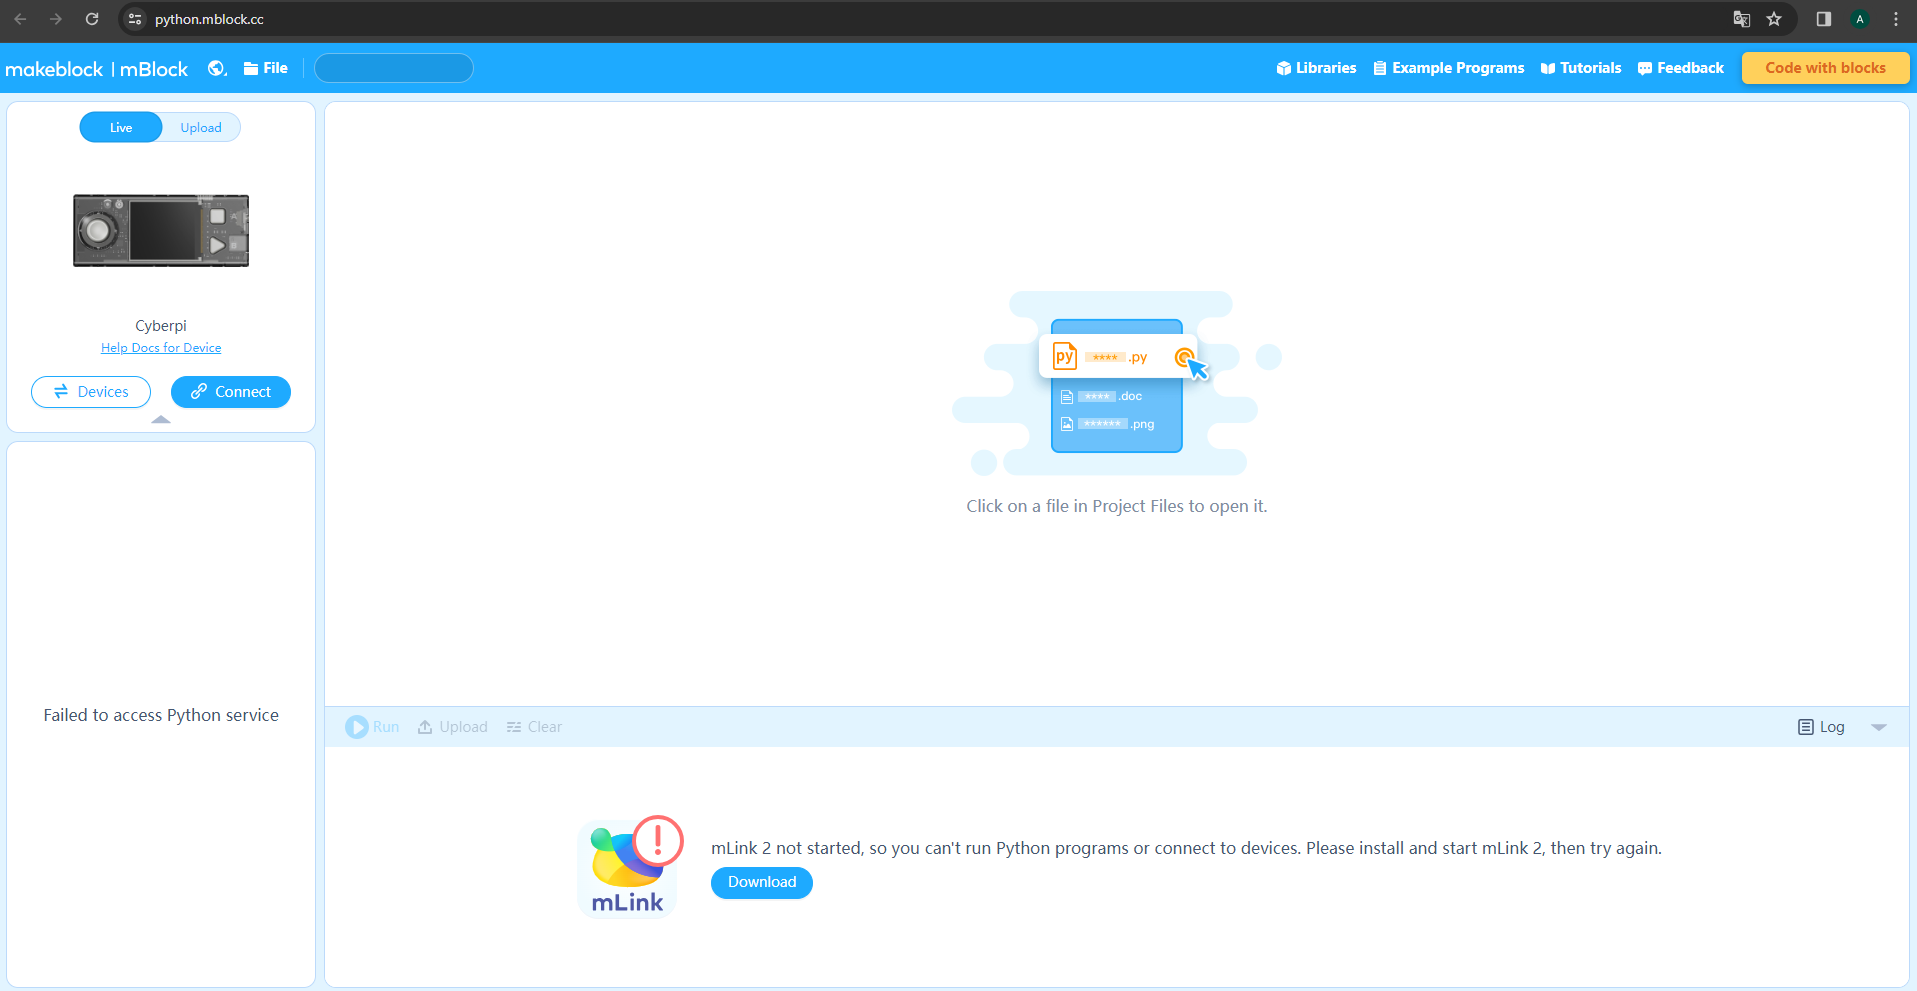
Task: Open Libraries
Action: (1316, 68)
